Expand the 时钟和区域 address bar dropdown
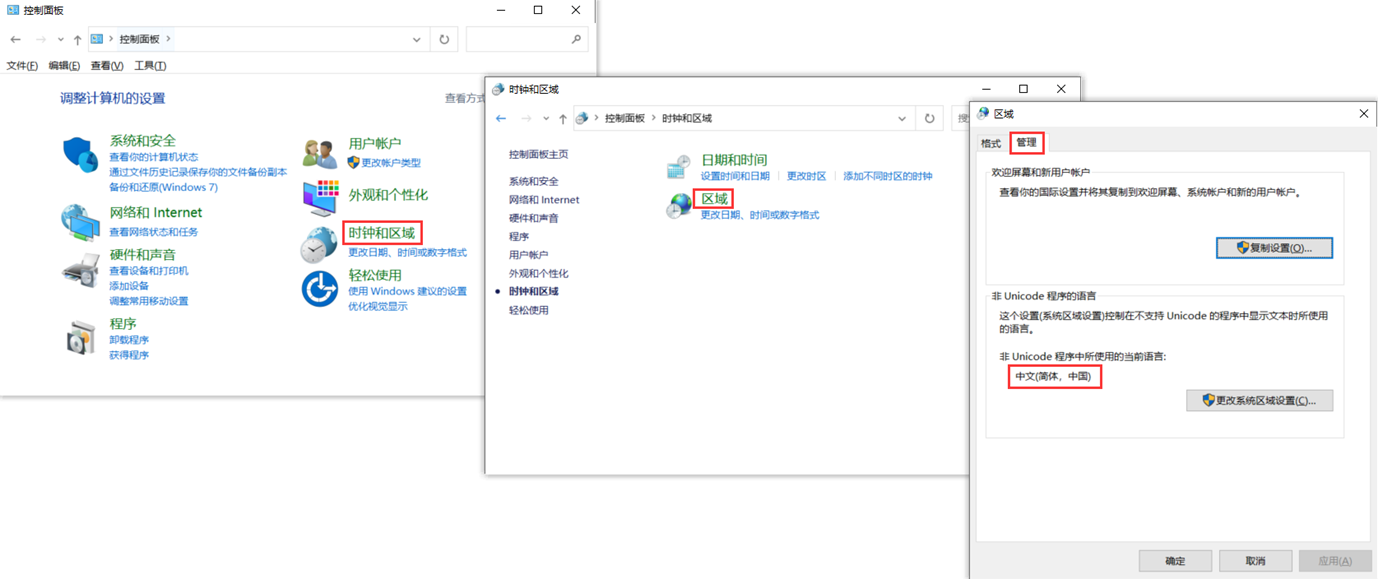 click(902, 119)
